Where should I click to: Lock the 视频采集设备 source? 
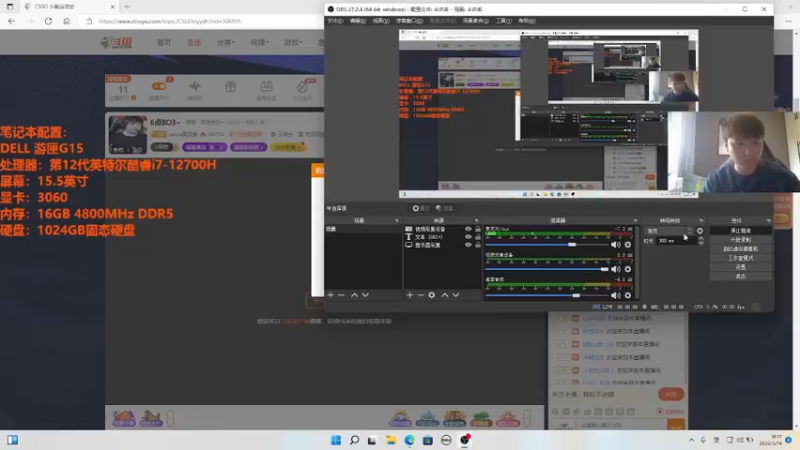478,229
